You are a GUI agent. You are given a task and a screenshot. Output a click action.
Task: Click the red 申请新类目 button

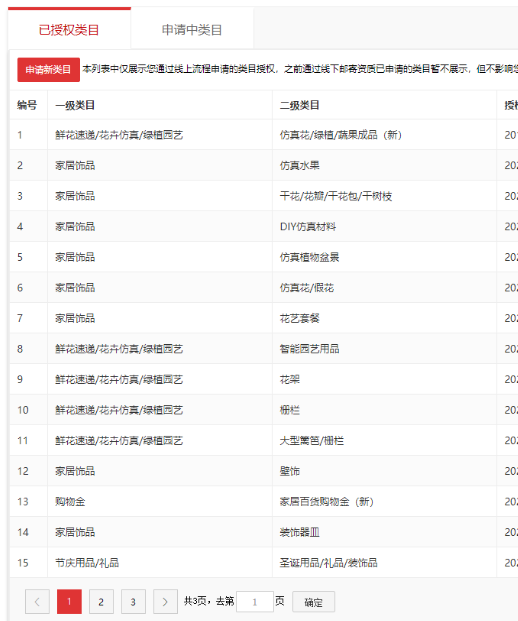coord(48,70)
